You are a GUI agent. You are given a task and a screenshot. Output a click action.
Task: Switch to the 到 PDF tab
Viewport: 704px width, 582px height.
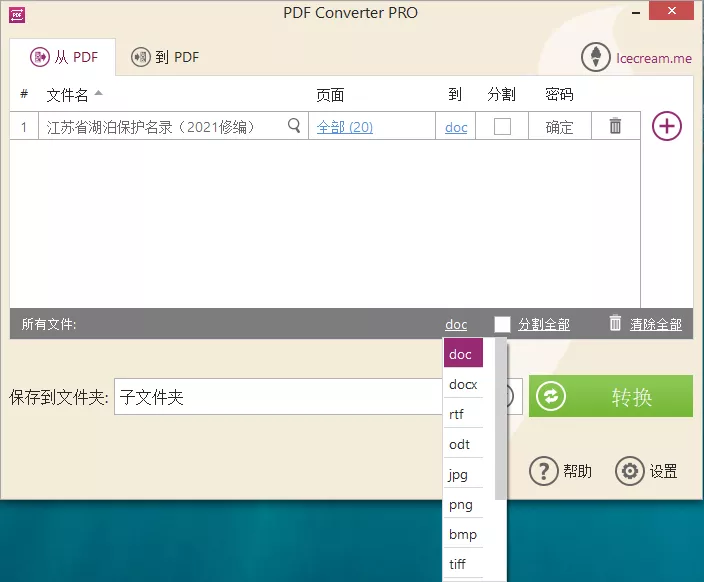tap(165, 57)
